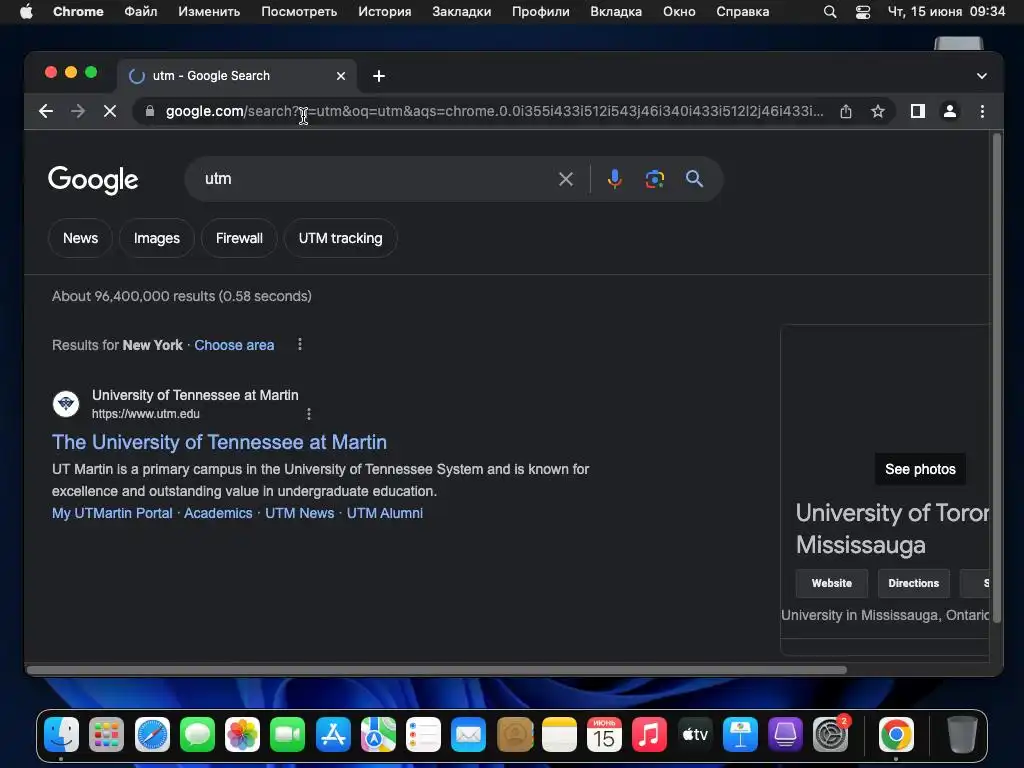
Task: Click the magnifier search button in Google
Action: [x=694, y=179]
